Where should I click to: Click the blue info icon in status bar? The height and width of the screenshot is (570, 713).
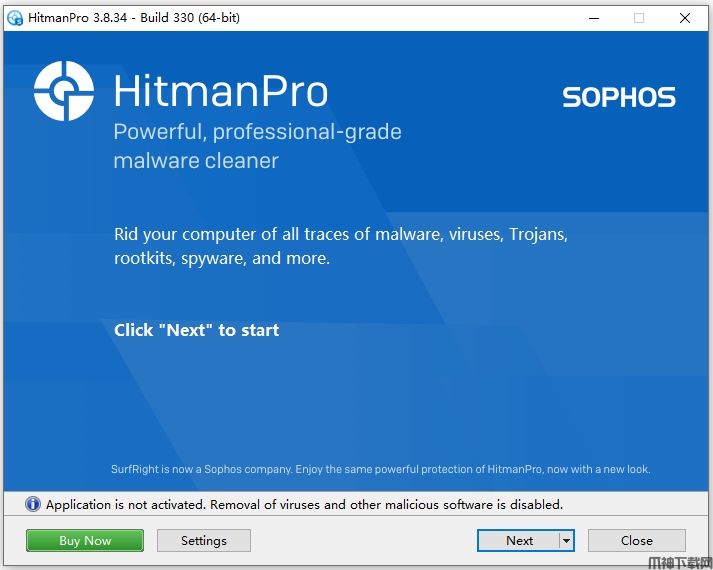[x=32, y=505]
